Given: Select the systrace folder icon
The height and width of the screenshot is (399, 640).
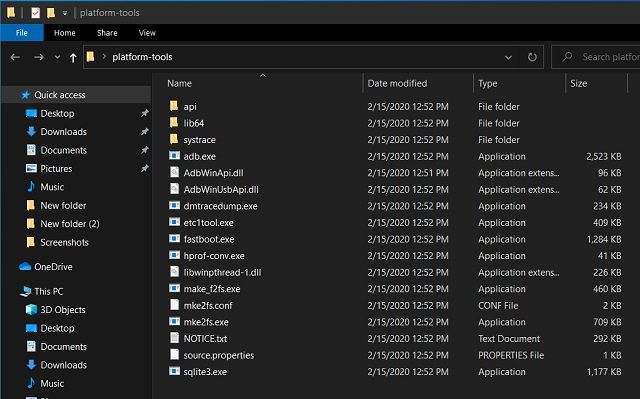Looking at the screenshot, I should [174, 139].
